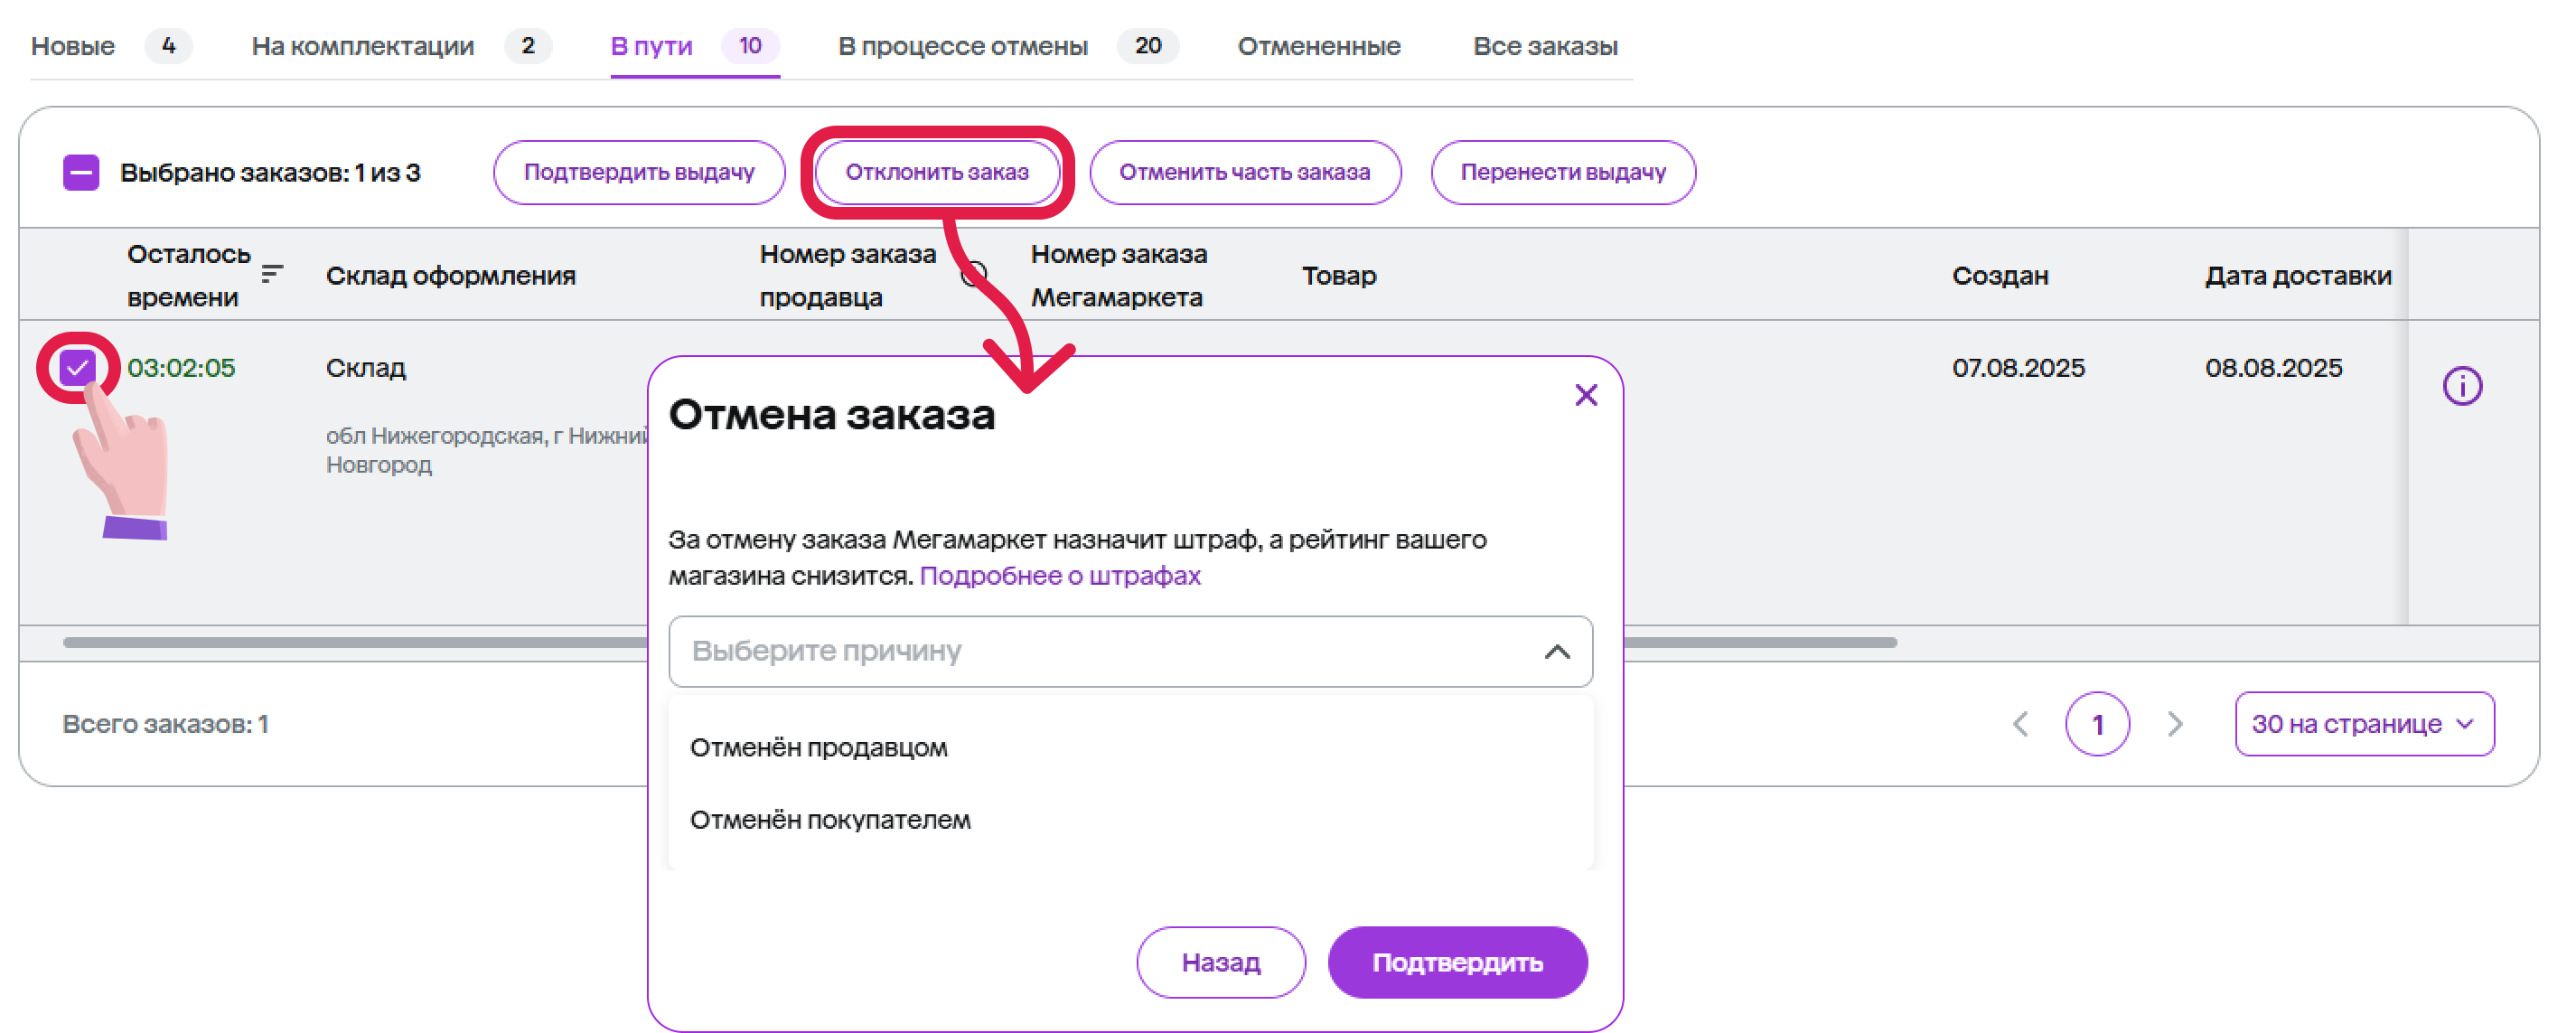Screen dimensions: 2576x1033
Task: Click the Подробнее о штрафах link
Action: click(x=1059, y=576)
